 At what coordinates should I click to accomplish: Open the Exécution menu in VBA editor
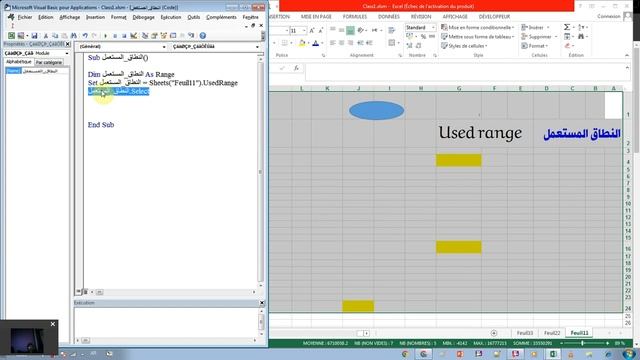point(171,17)
